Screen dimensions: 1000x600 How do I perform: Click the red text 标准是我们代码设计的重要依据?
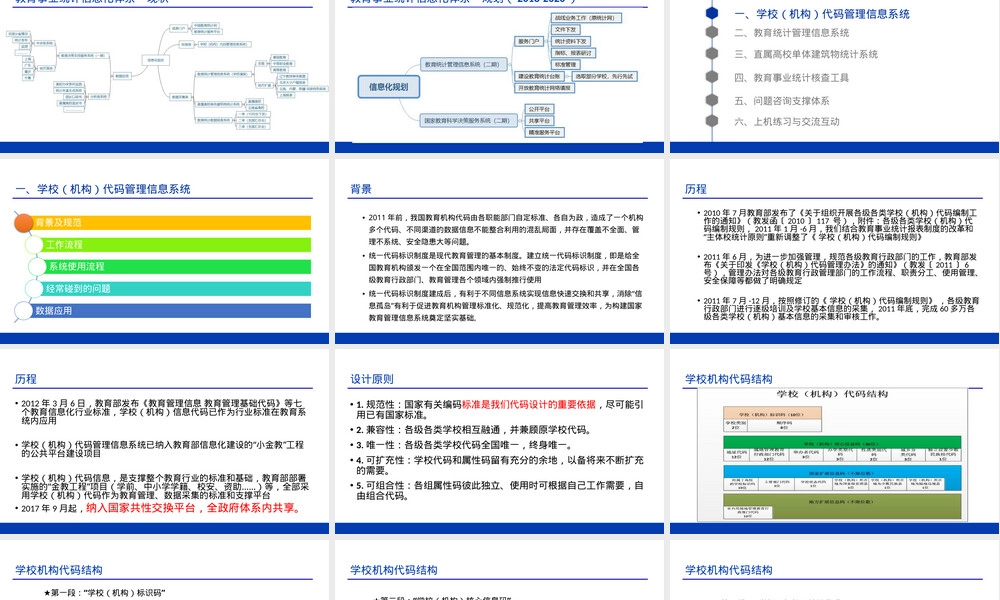pyautogui.click(x=529, y=404)
